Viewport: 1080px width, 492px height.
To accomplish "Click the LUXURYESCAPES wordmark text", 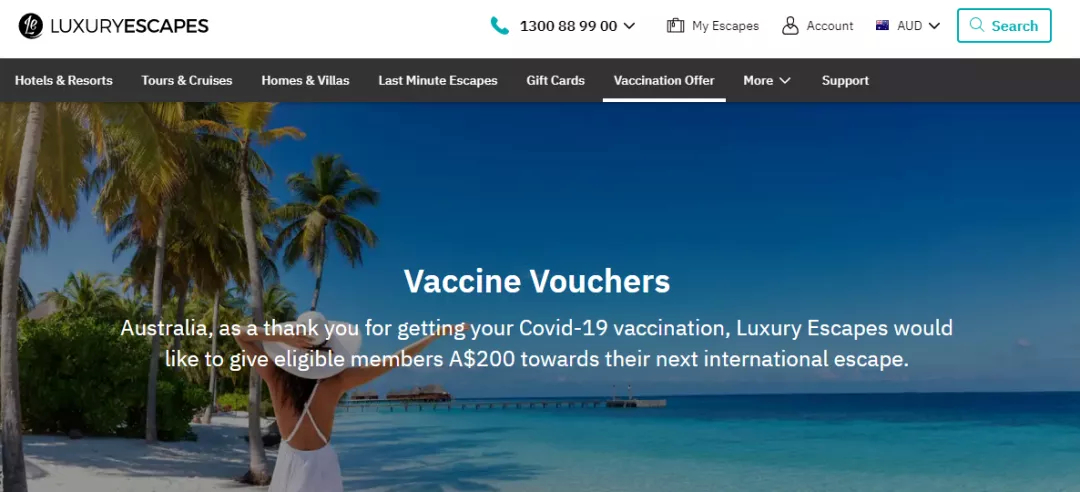I will click(129, 26).
